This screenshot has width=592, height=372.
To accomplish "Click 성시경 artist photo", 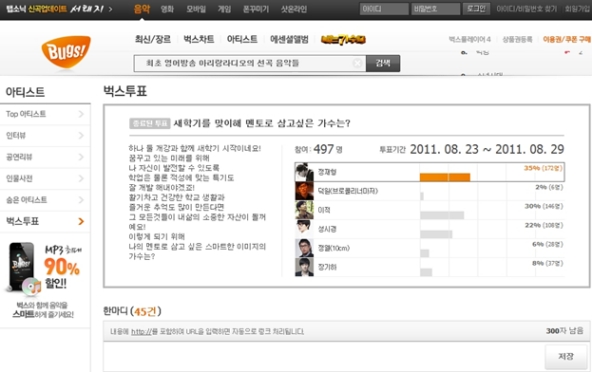I will click(304, 229).
